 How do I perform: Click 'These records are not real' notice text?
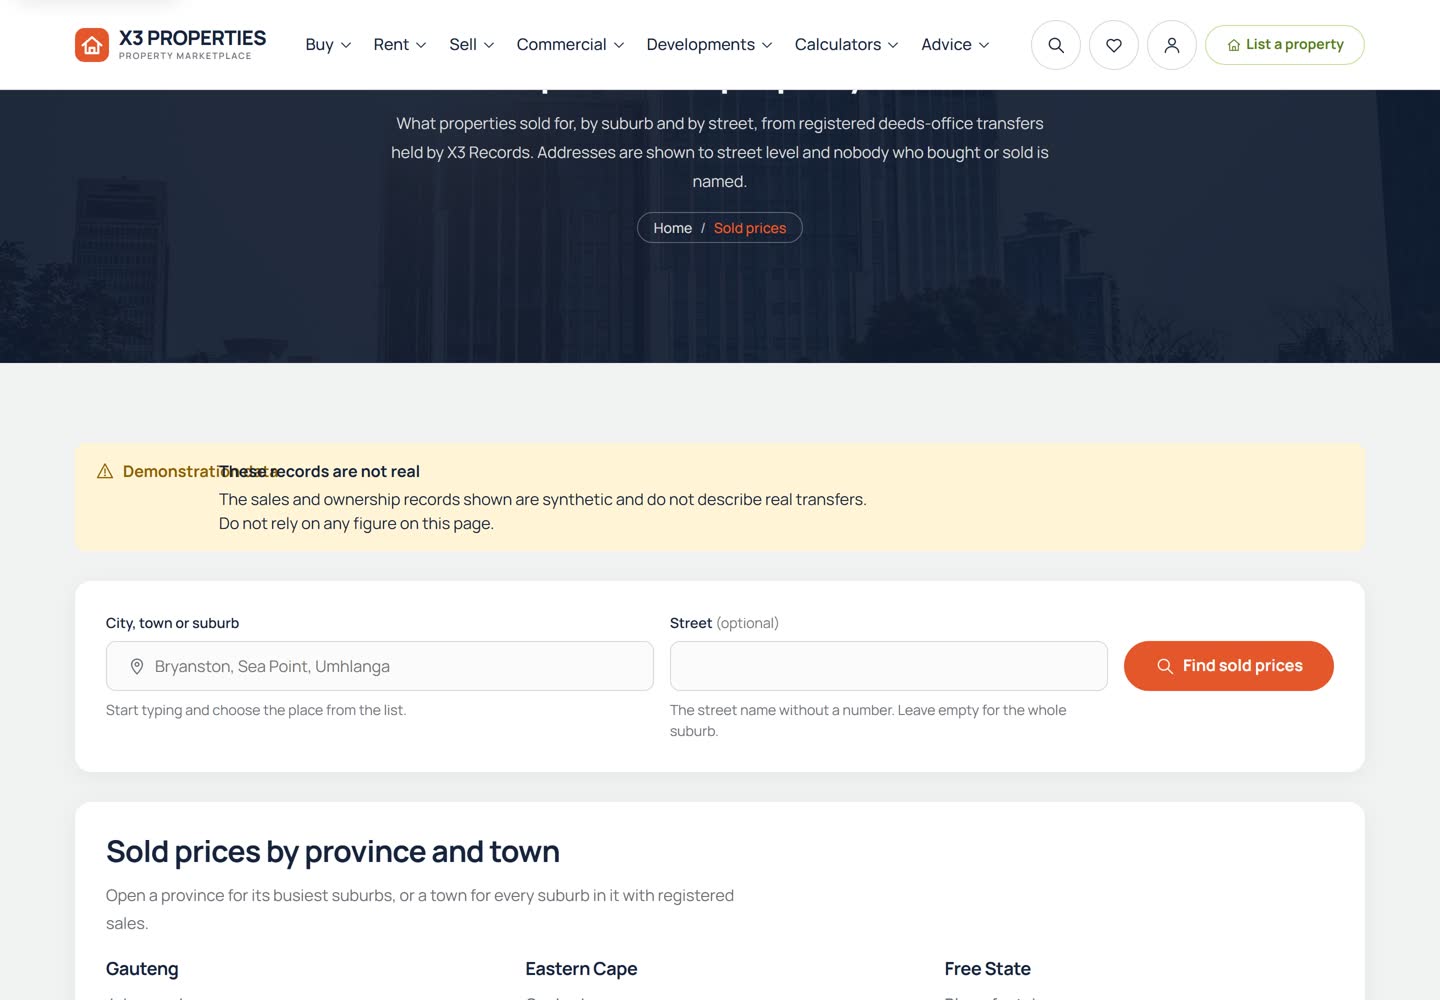(x=320, y=471)
